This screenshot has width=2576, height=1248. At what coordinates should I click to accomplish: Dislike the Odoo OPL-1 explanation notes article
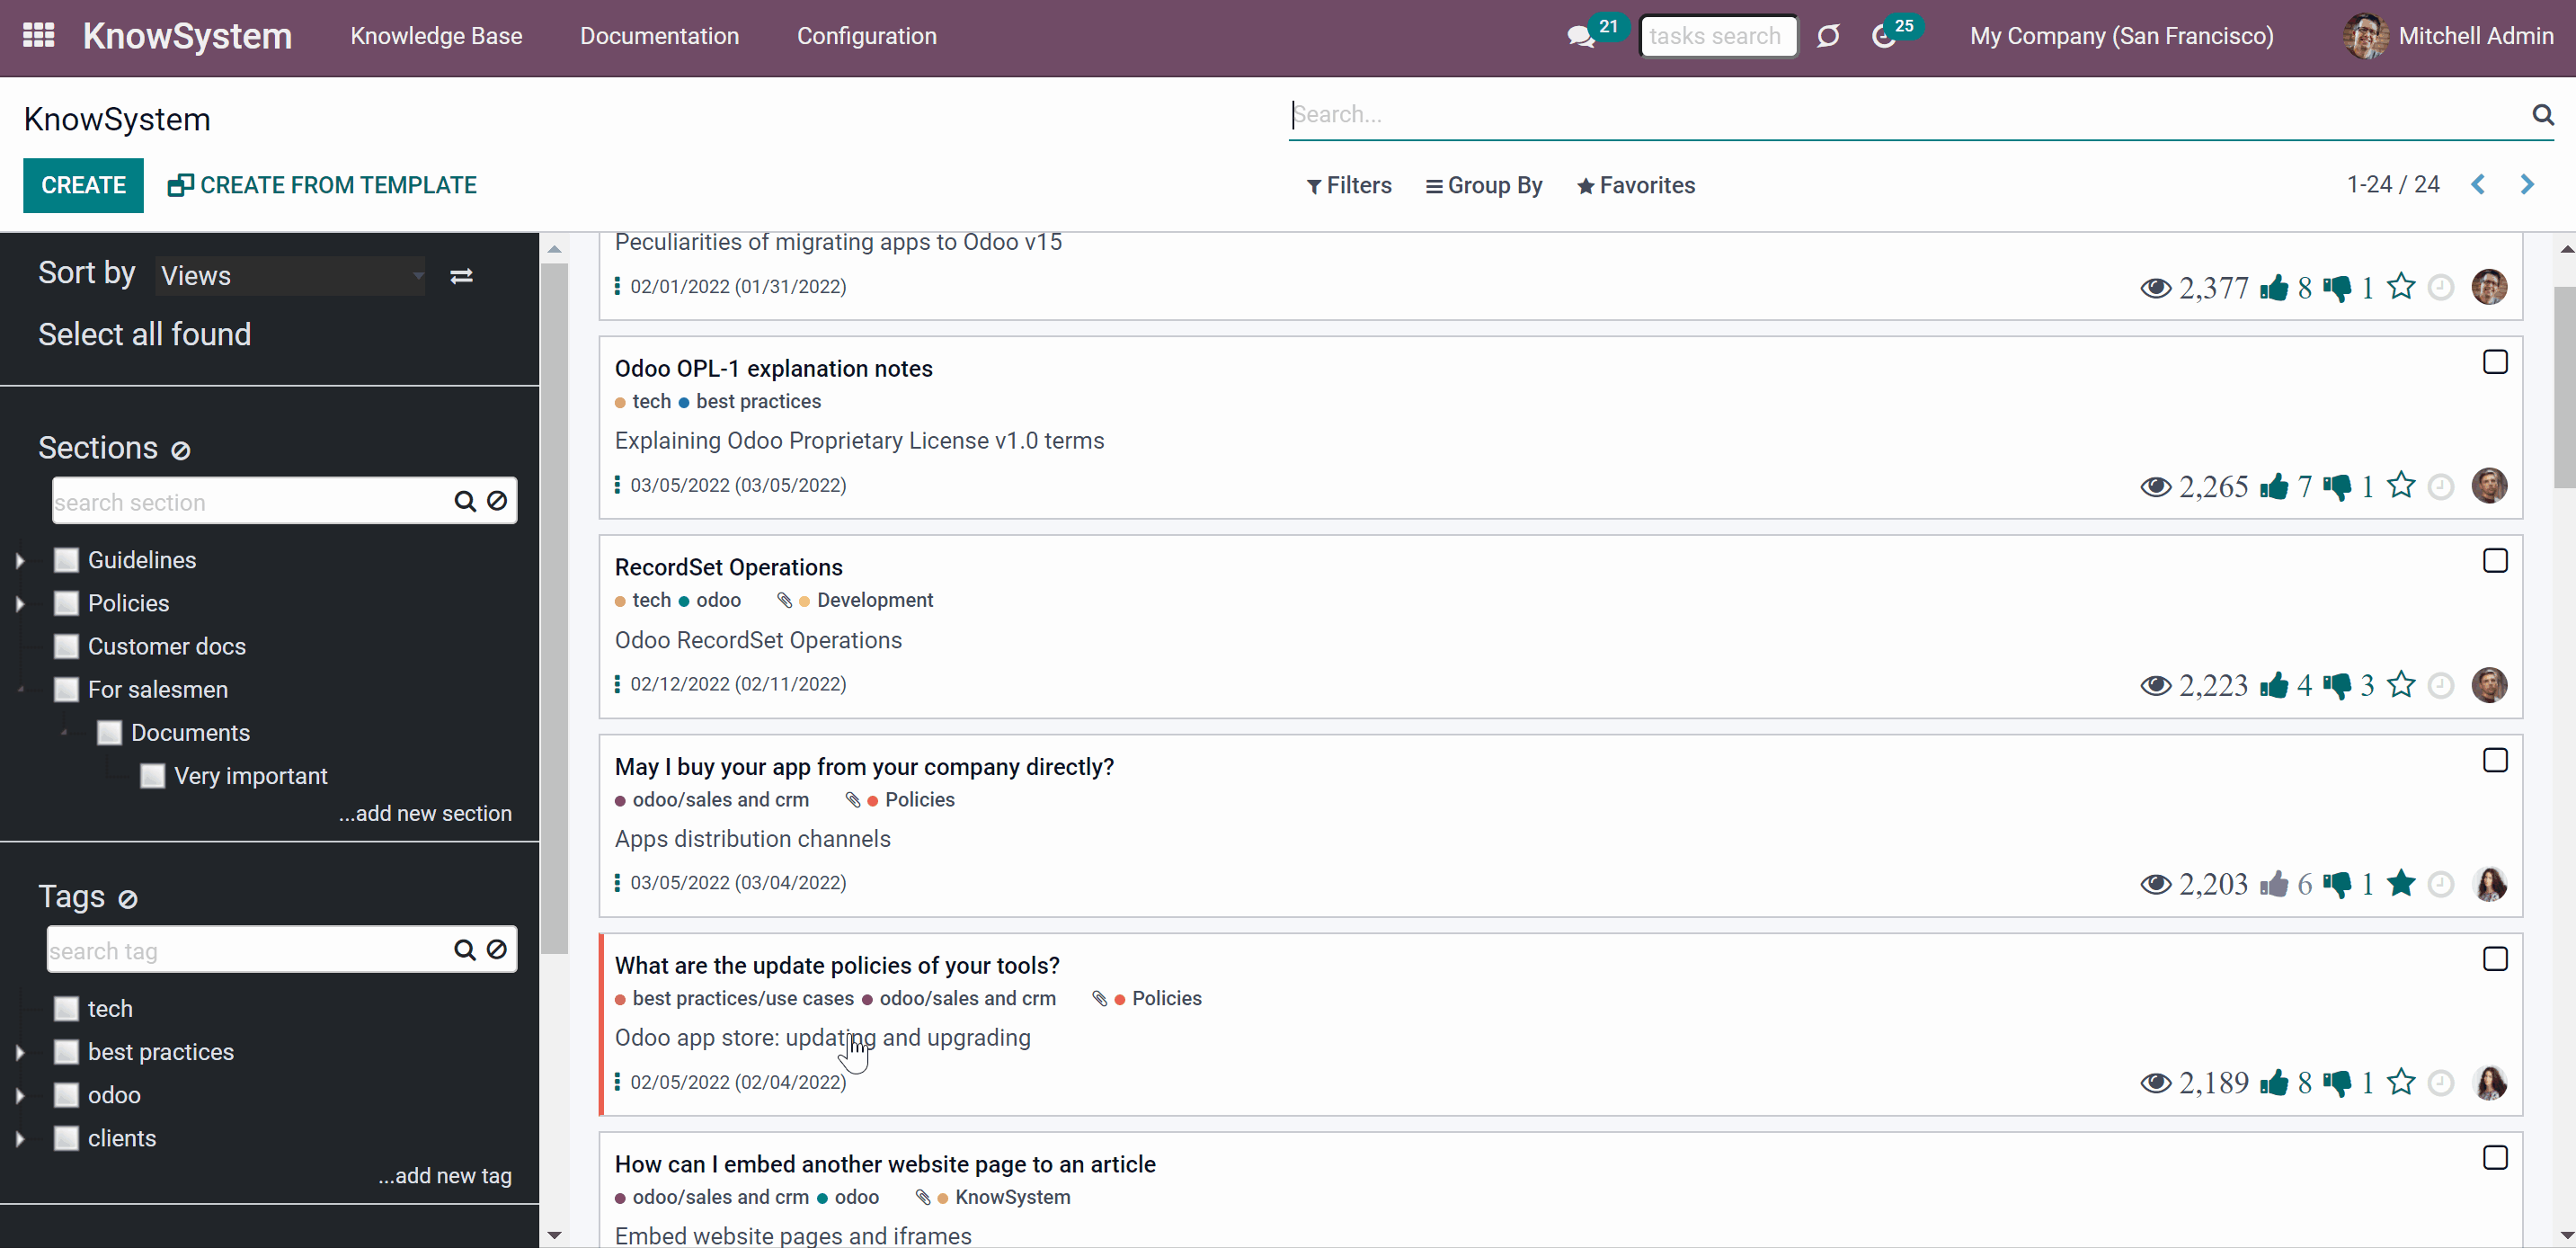pos(2337,487)
